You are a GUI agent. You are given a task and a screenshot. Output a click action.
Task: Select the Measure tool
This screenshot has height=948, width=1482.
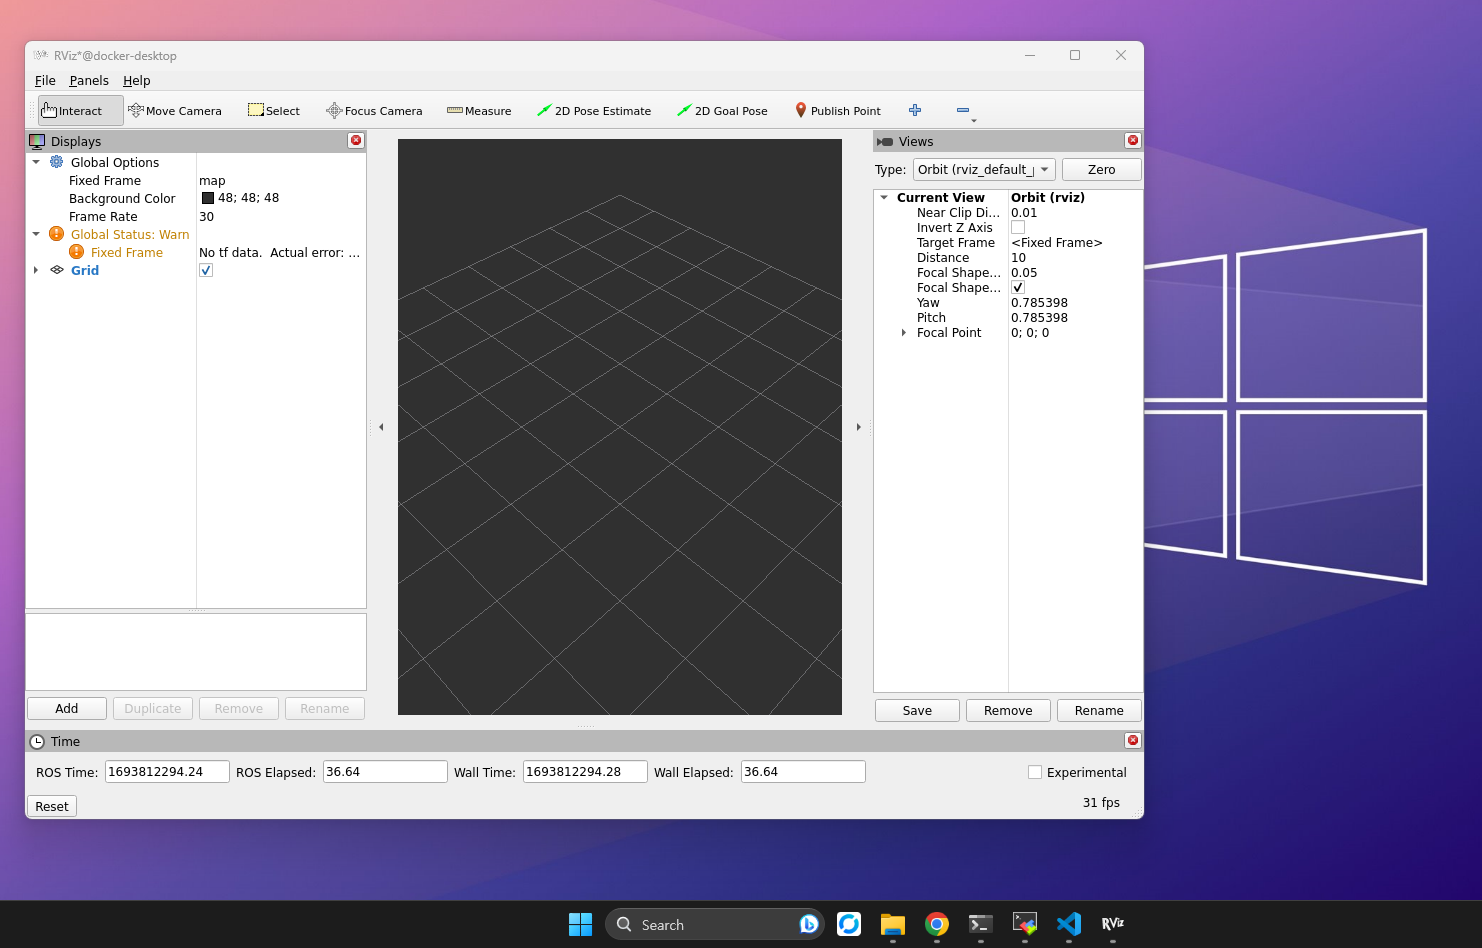pos(479,110)
